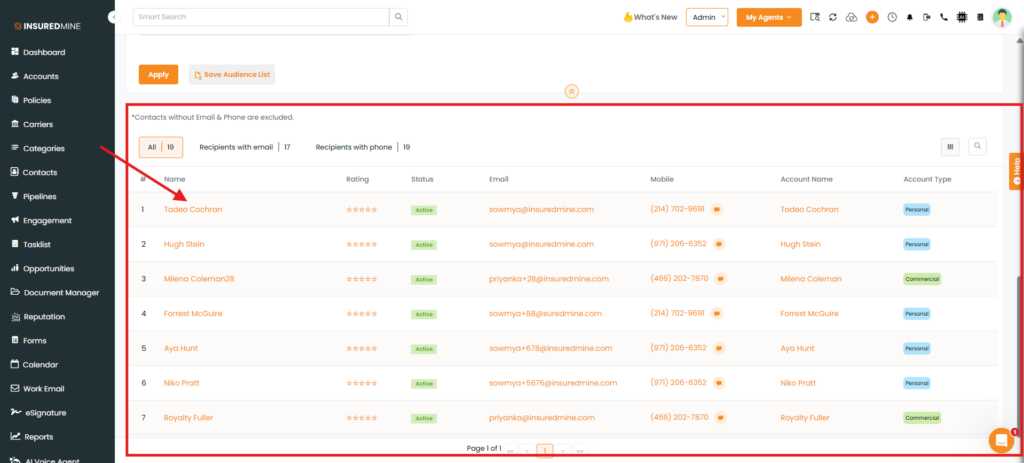Select the Recipients with email tab

click(244, 147)
